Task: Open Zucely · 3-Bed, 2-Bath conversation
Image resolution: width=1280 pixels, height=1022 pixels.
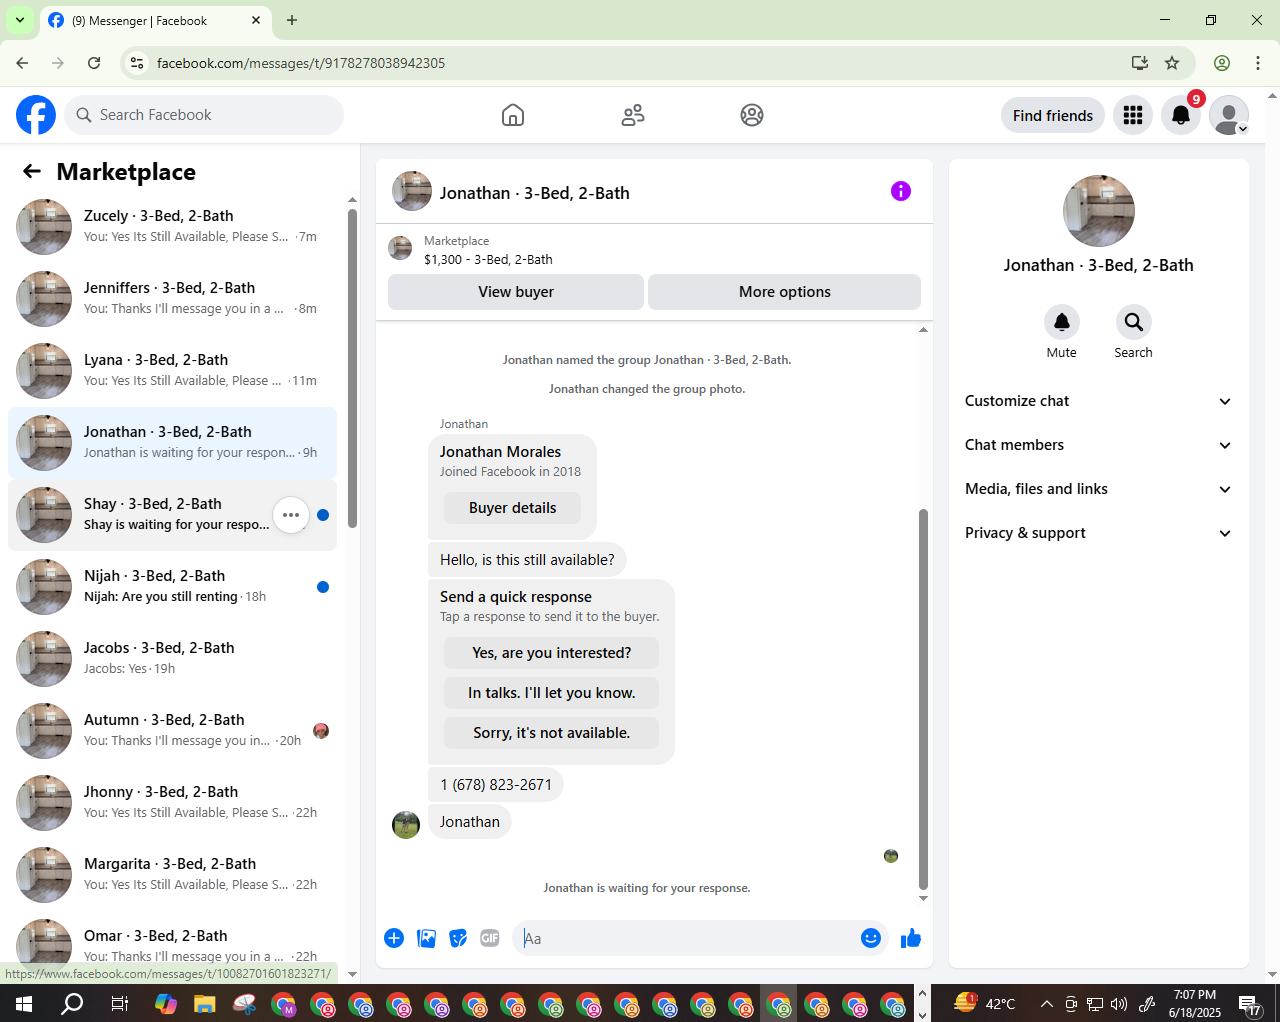Action: (x=172, y=227)
